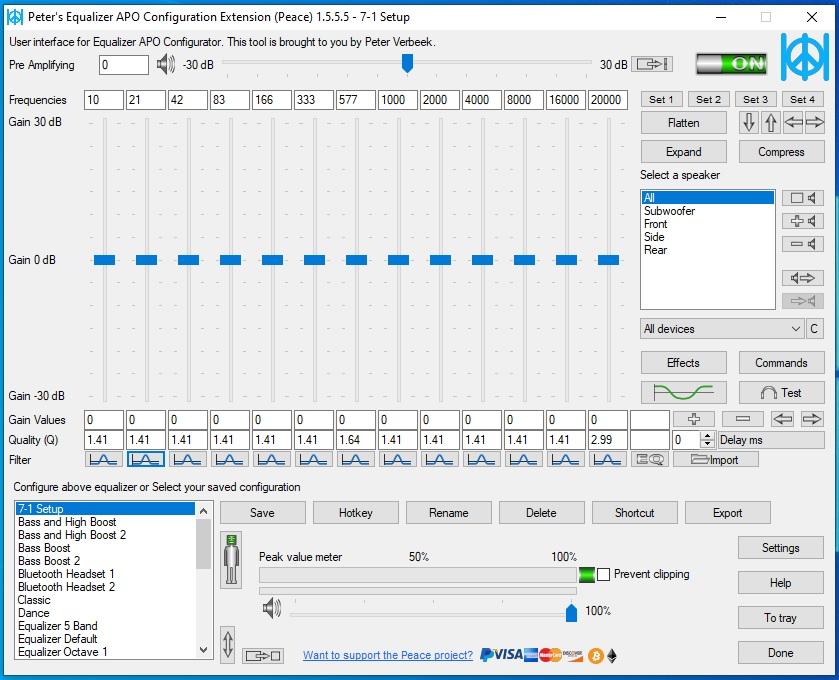Screen dimensions: 839x680
Task: Open the frequency response graph button
Action: (683, 393)
